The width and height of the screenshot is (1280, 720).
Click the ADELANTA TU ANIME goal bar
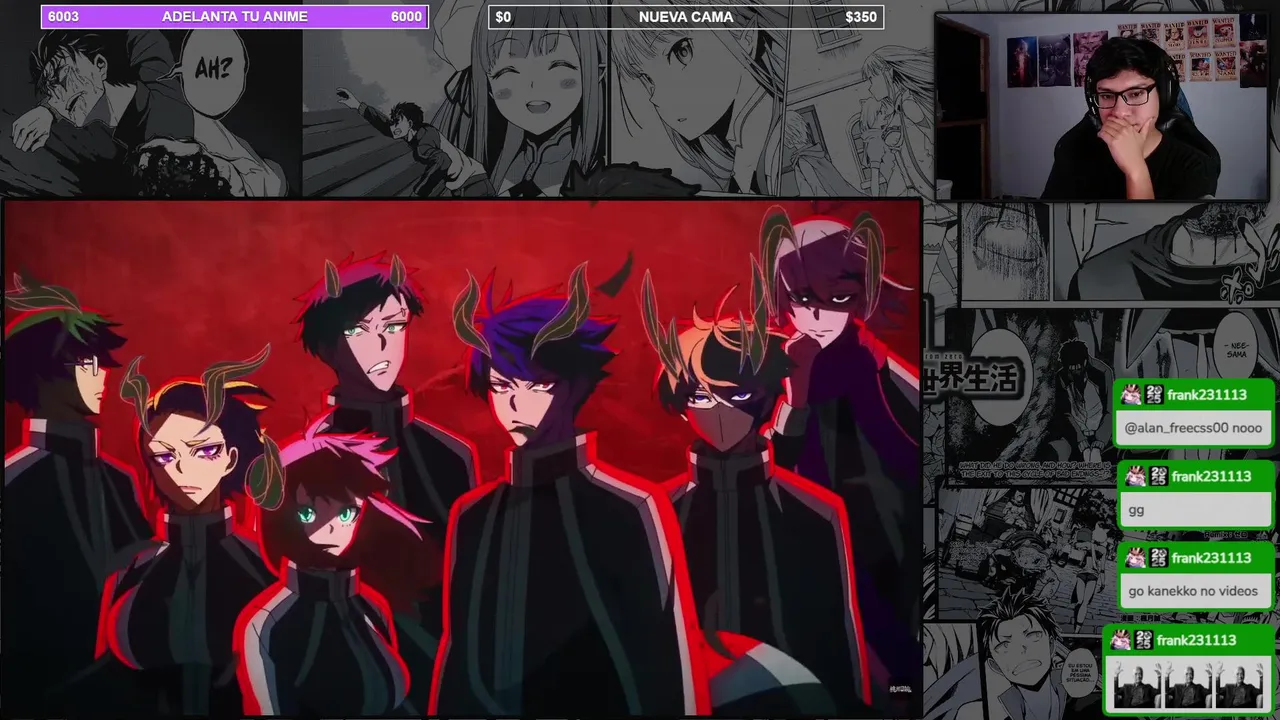pos(234,16)
